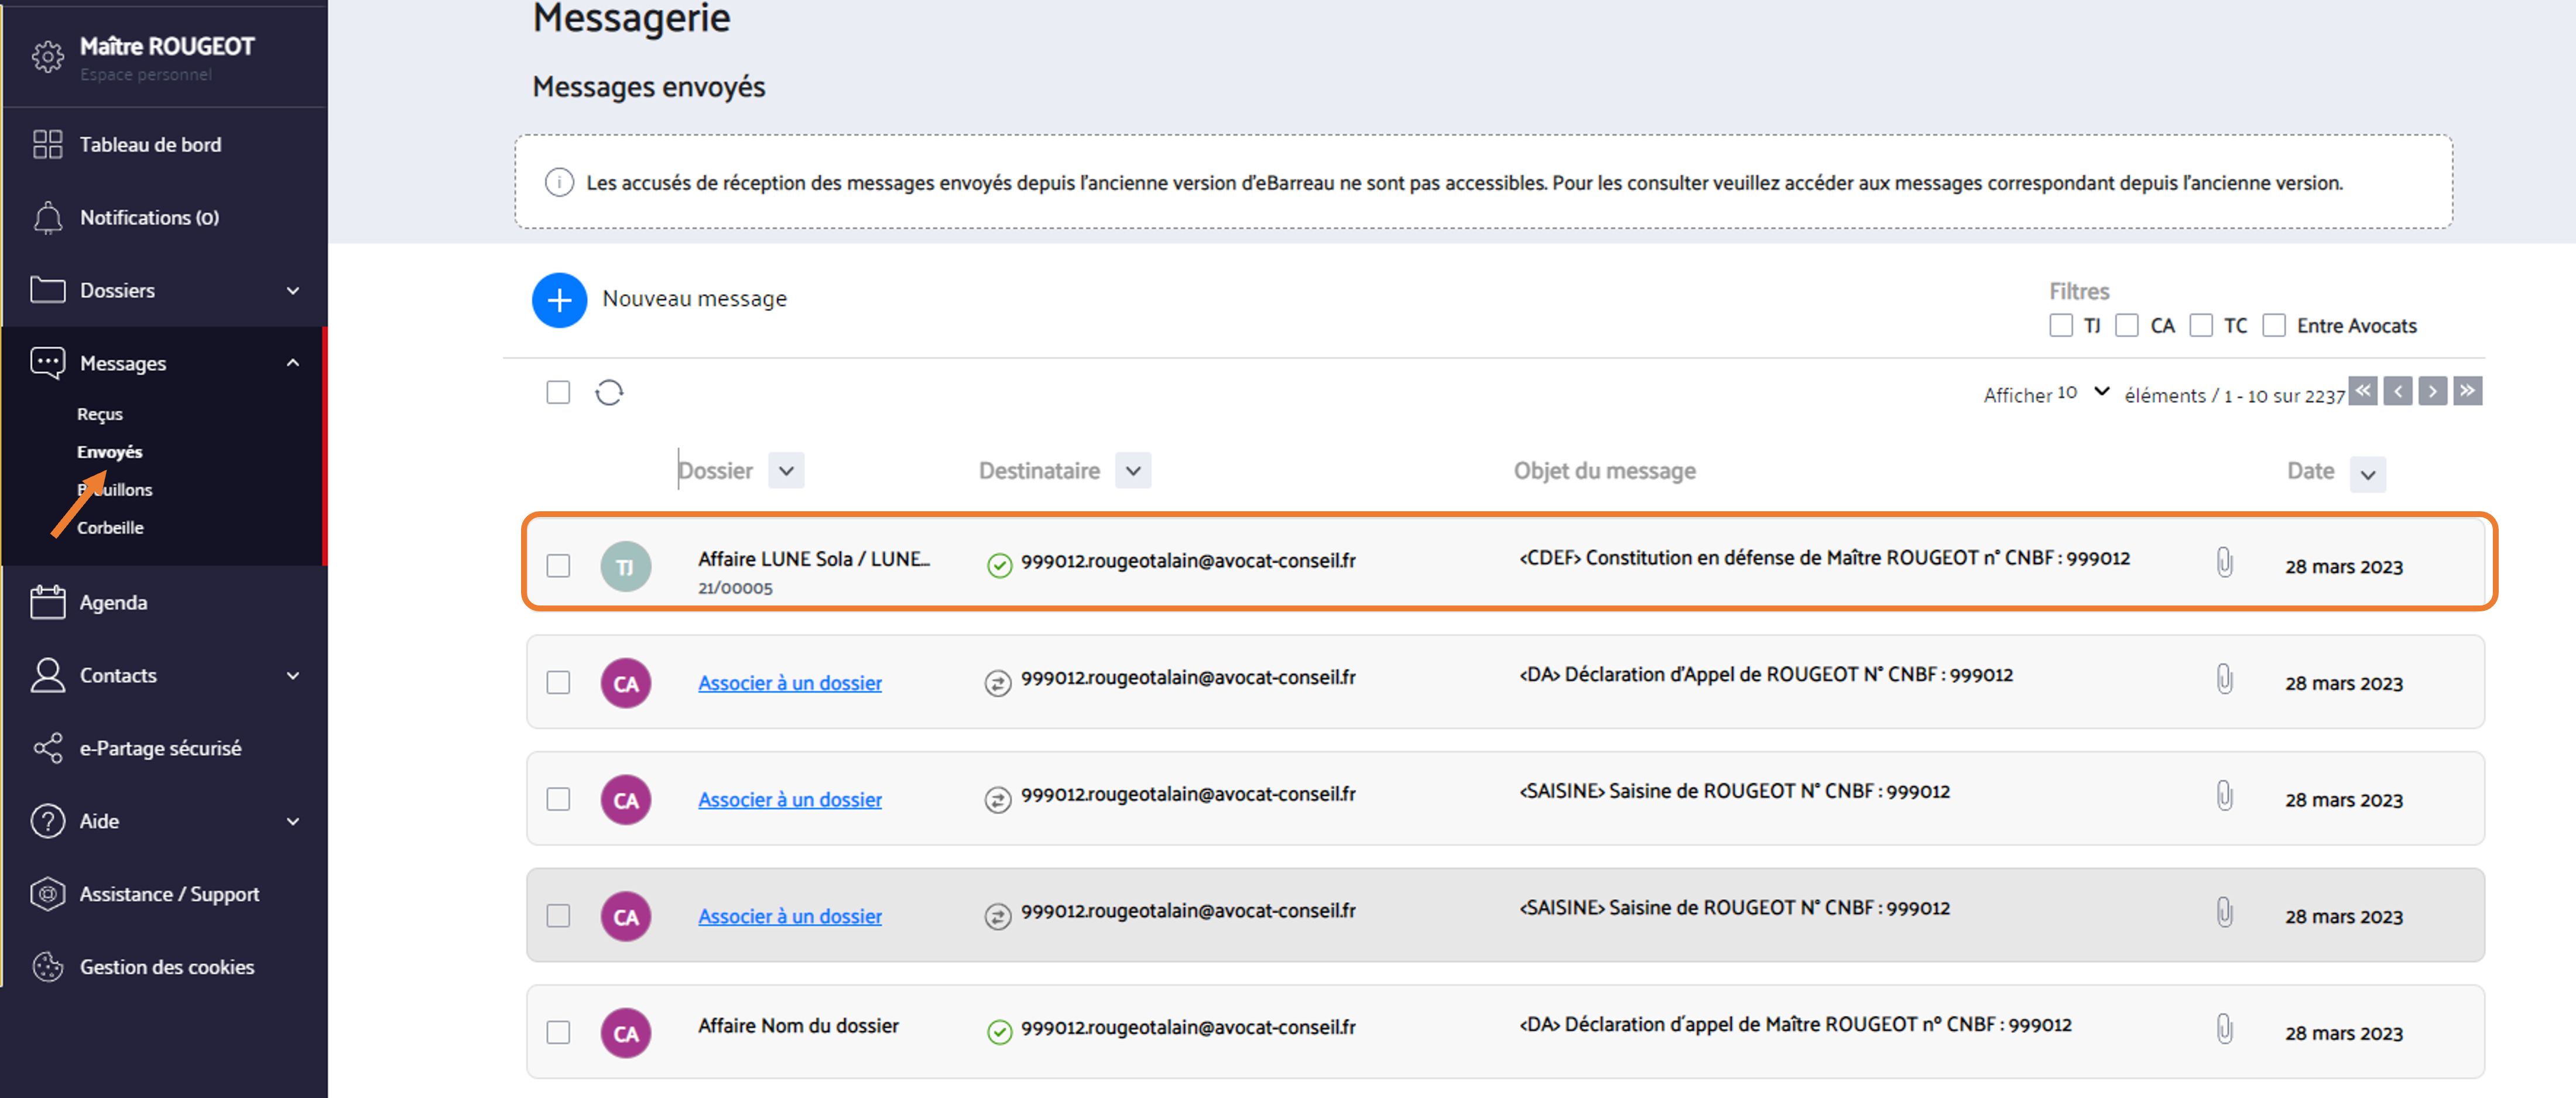Open attachment of Constitution en défense message

click(x=2224, y=562)
